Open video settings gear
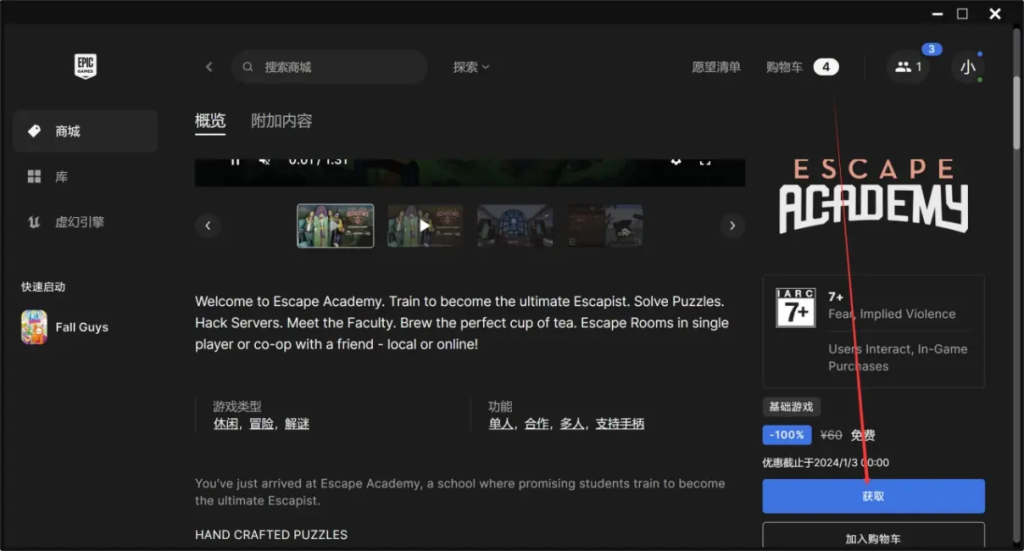The height and width of the screenshot is (551, 1024). click(x=676, y=161)
